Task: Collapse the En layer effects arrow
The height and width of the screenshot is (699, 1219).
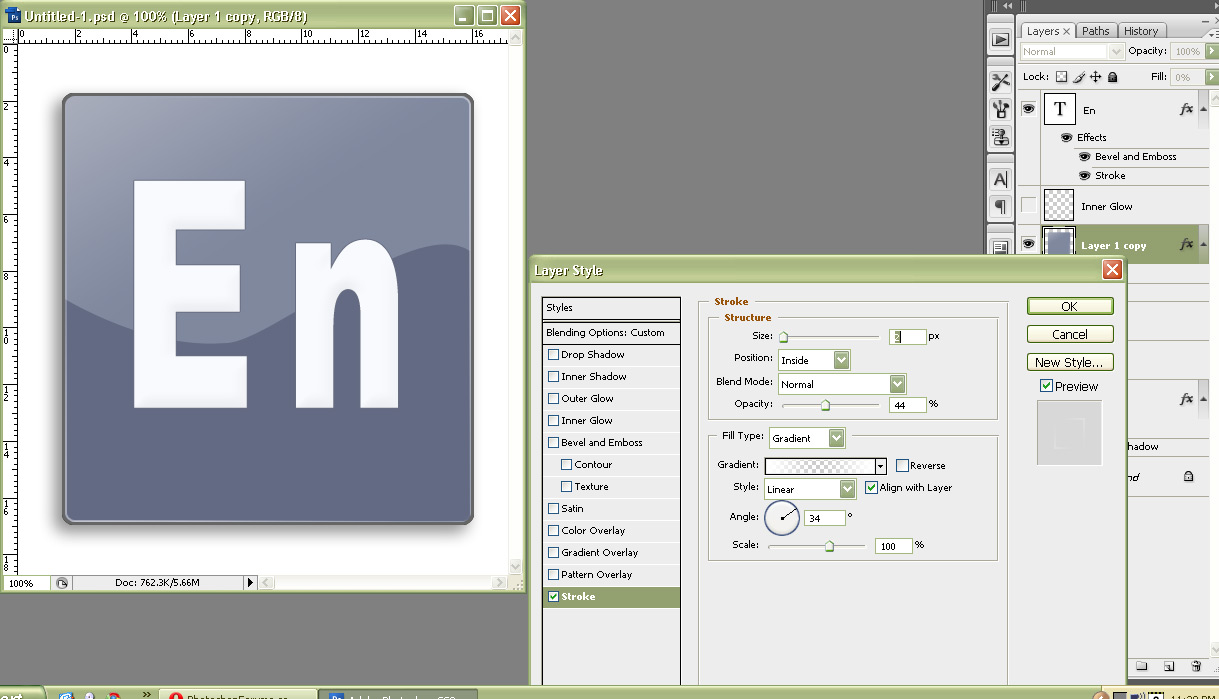Action: 1205,110
